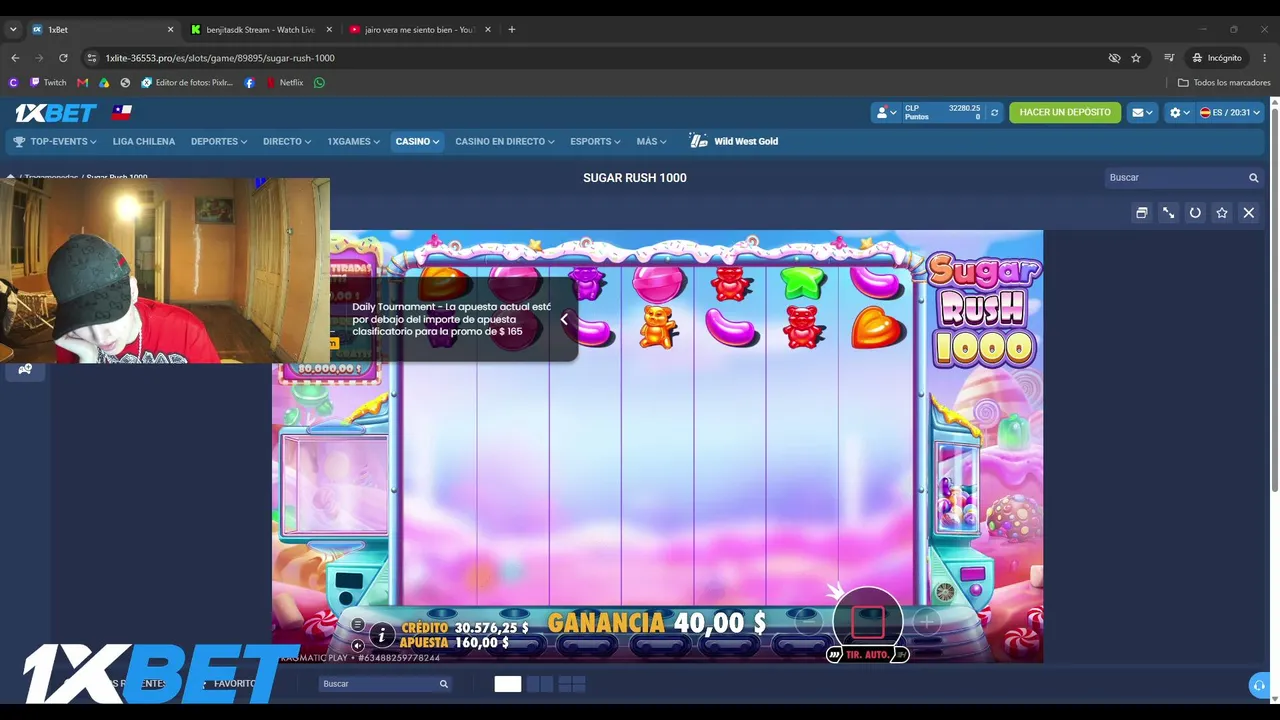Screen dimensions: 1280x720
Task: Open the tab search dropdown arrow
Action: (13, 30)
